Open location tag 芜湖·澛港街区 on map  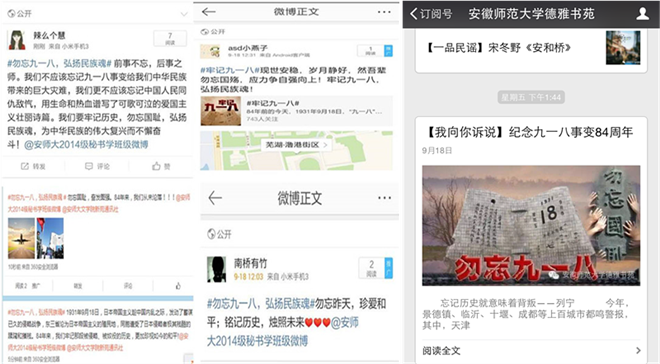[x=296, y=145]
